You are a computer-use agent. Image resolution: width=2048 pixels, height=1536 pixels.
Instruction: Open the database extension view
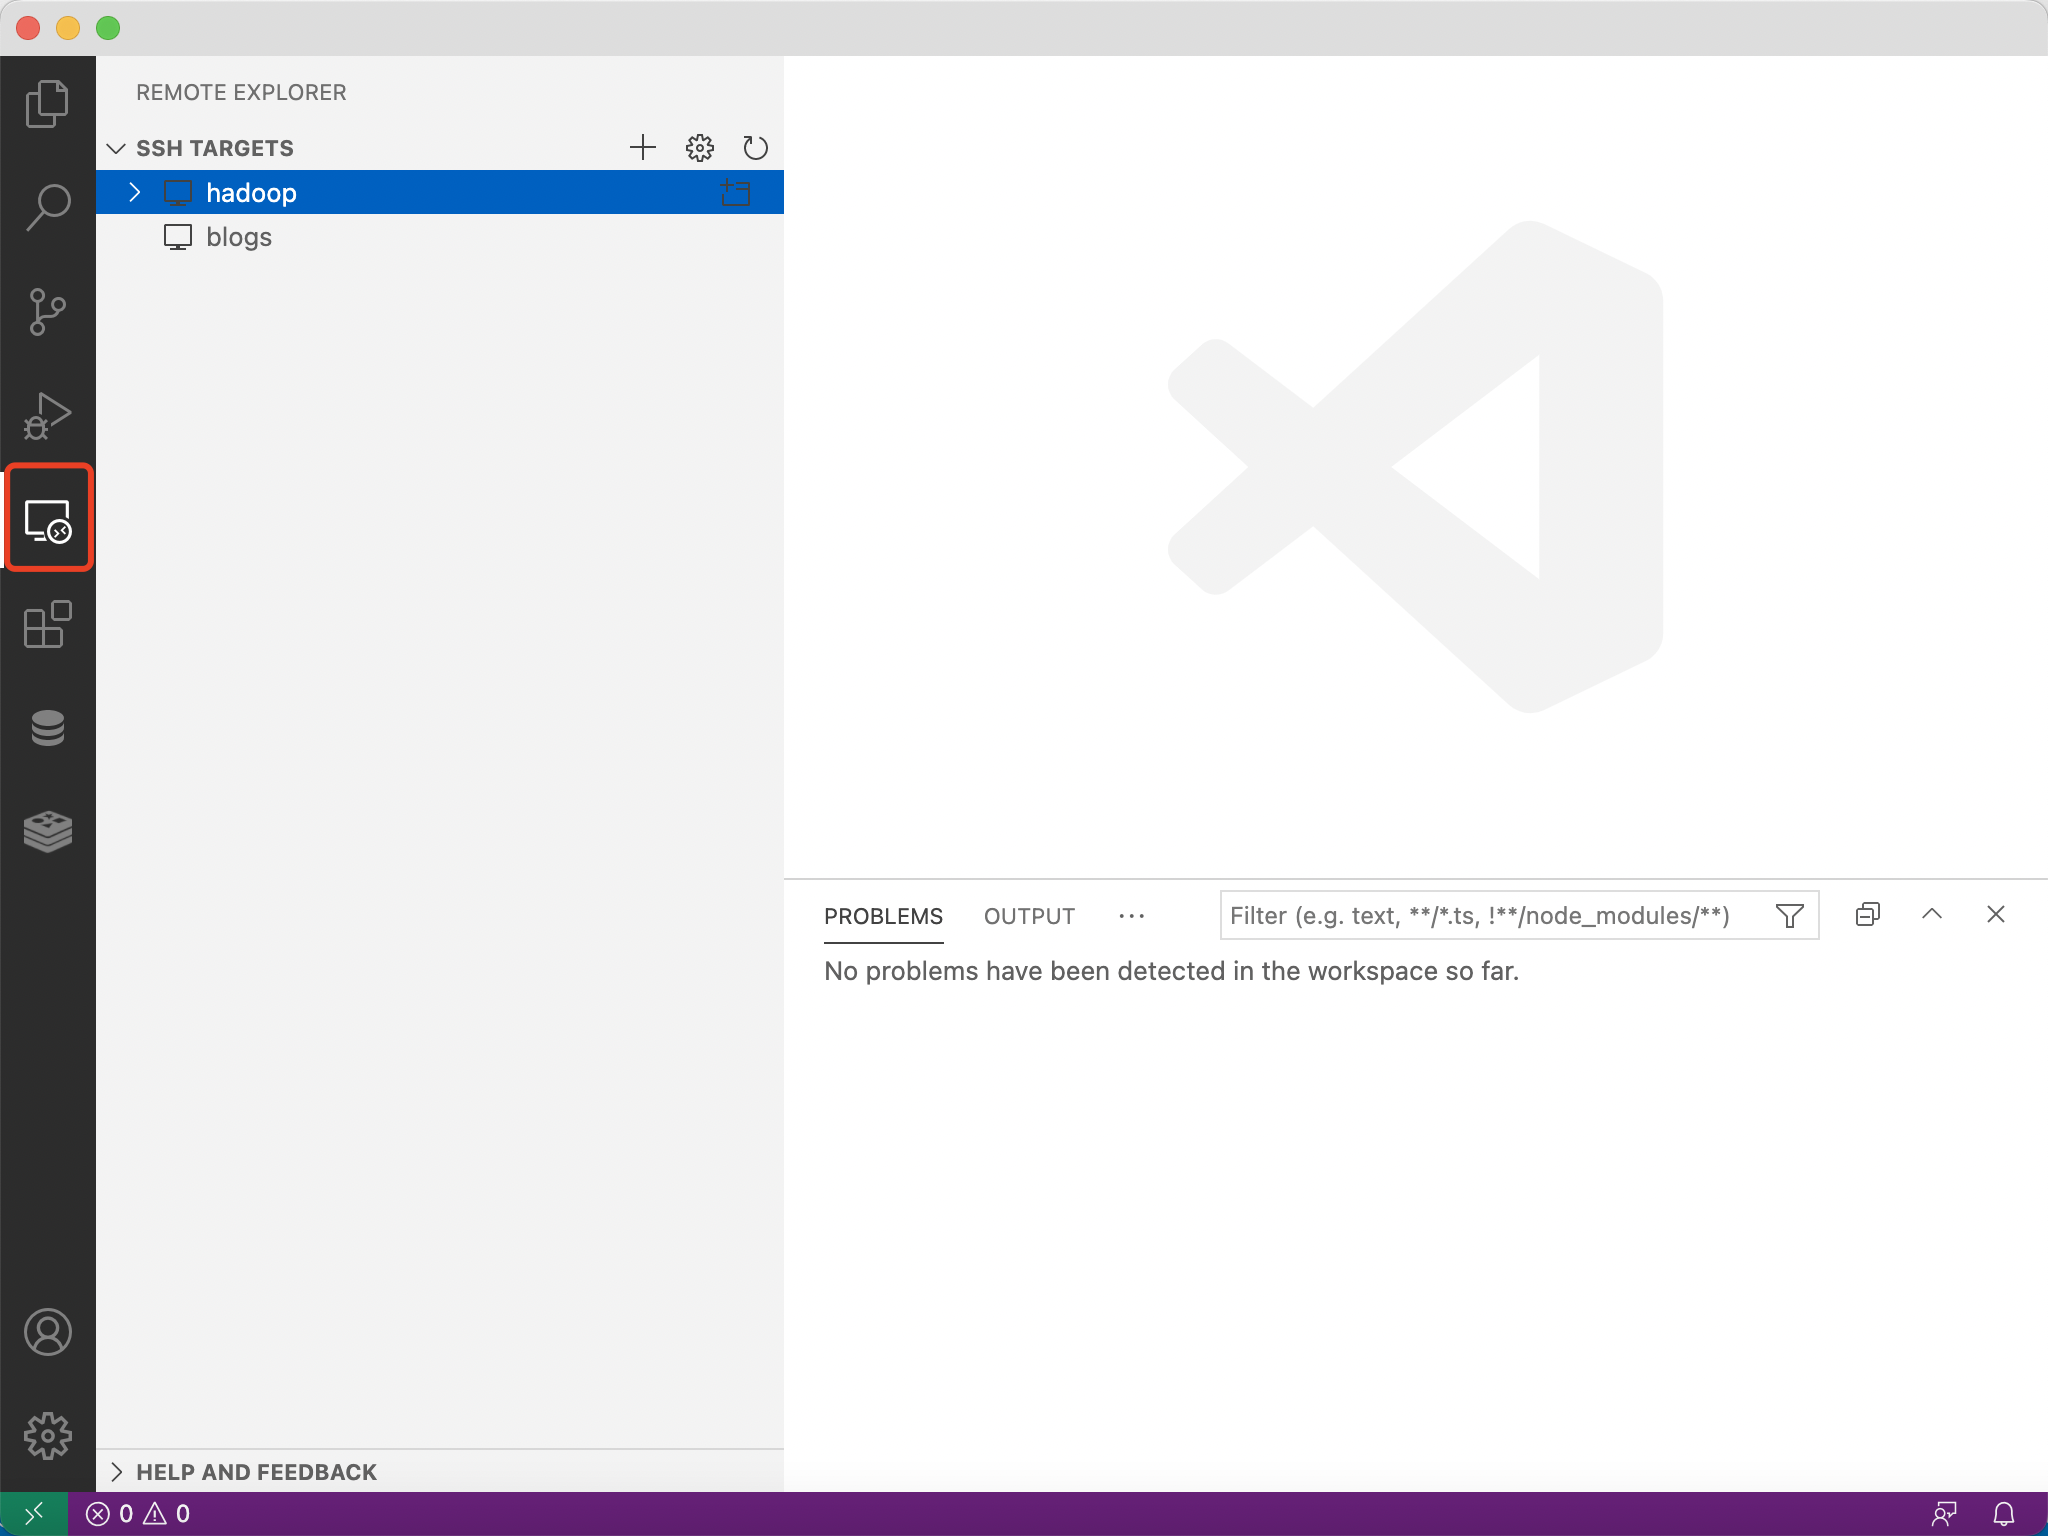tap(47, 729)
